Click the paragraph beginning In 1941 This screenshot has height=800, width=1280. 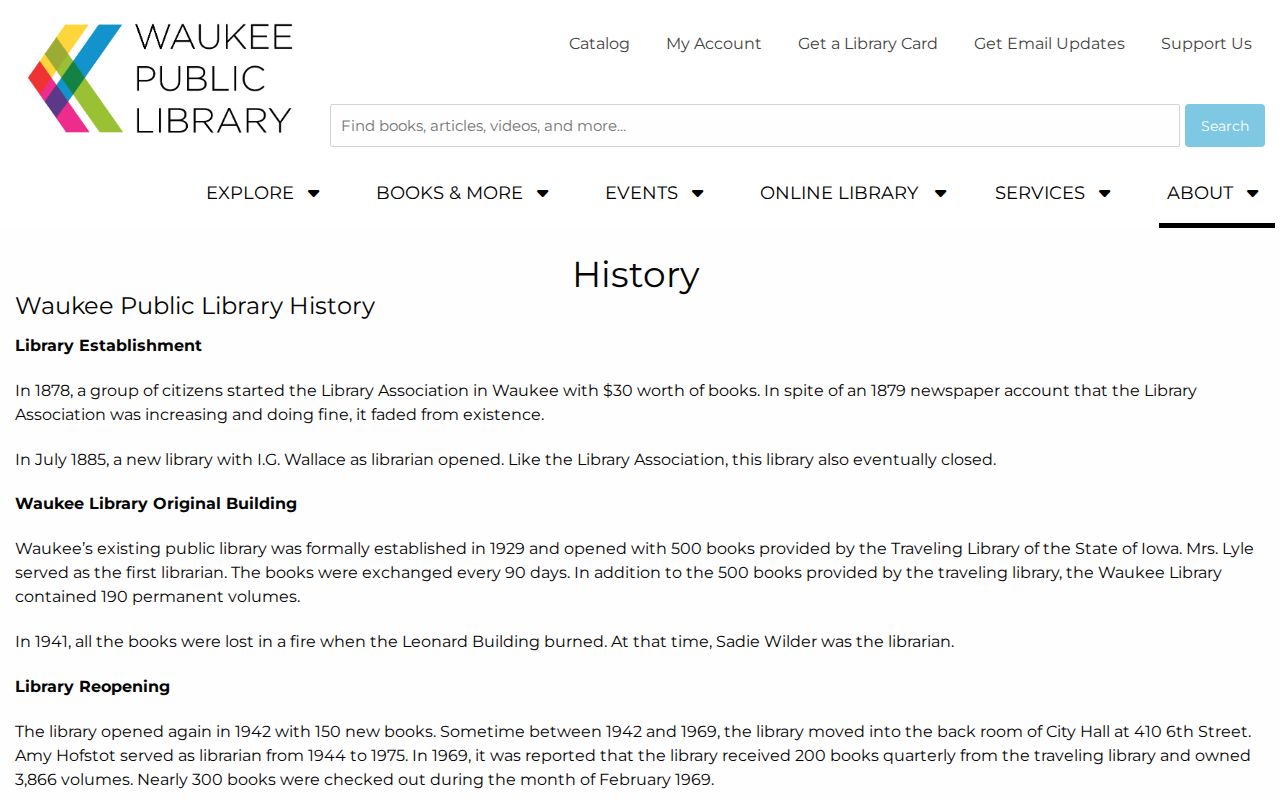click(x=484, y=642)
